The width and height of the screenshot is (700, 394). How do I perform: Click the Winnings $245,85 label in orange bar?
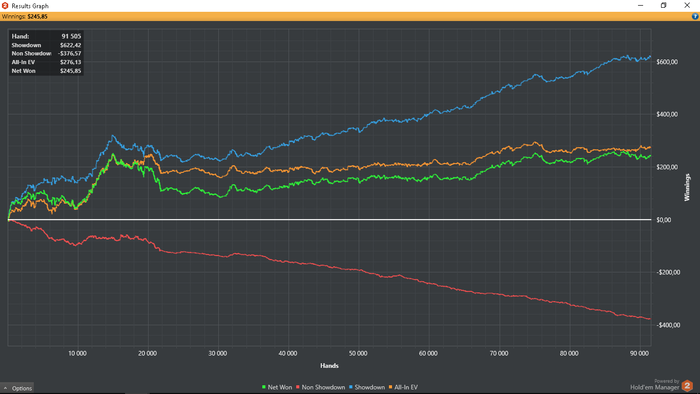pyautogui.click(x=25, y=17)
